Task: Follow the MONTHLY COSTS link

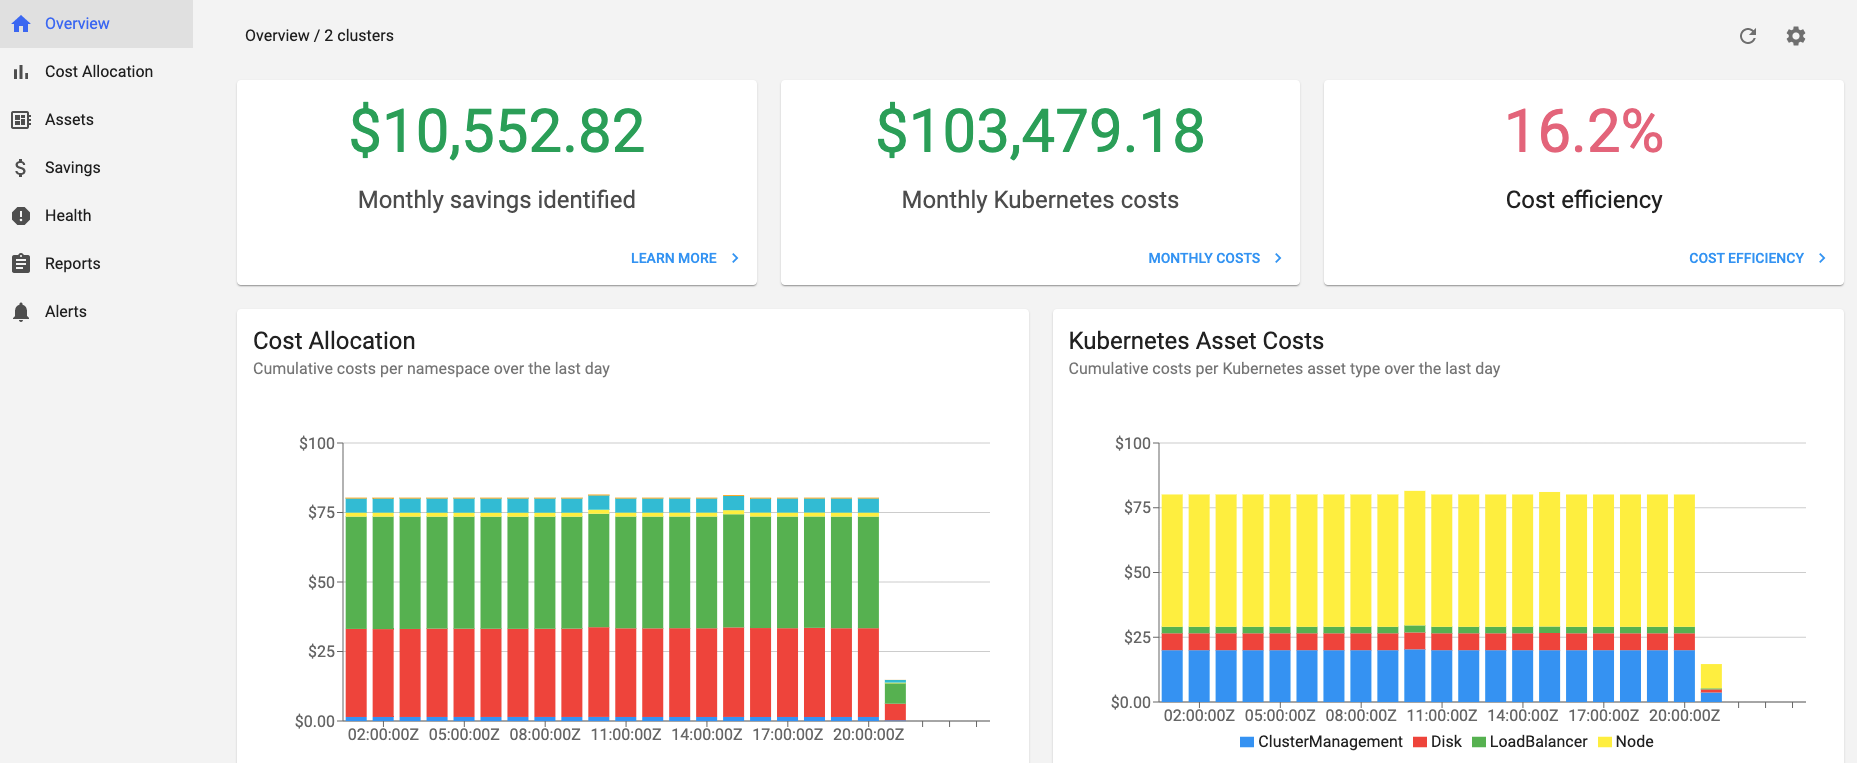Action: 1204,258
